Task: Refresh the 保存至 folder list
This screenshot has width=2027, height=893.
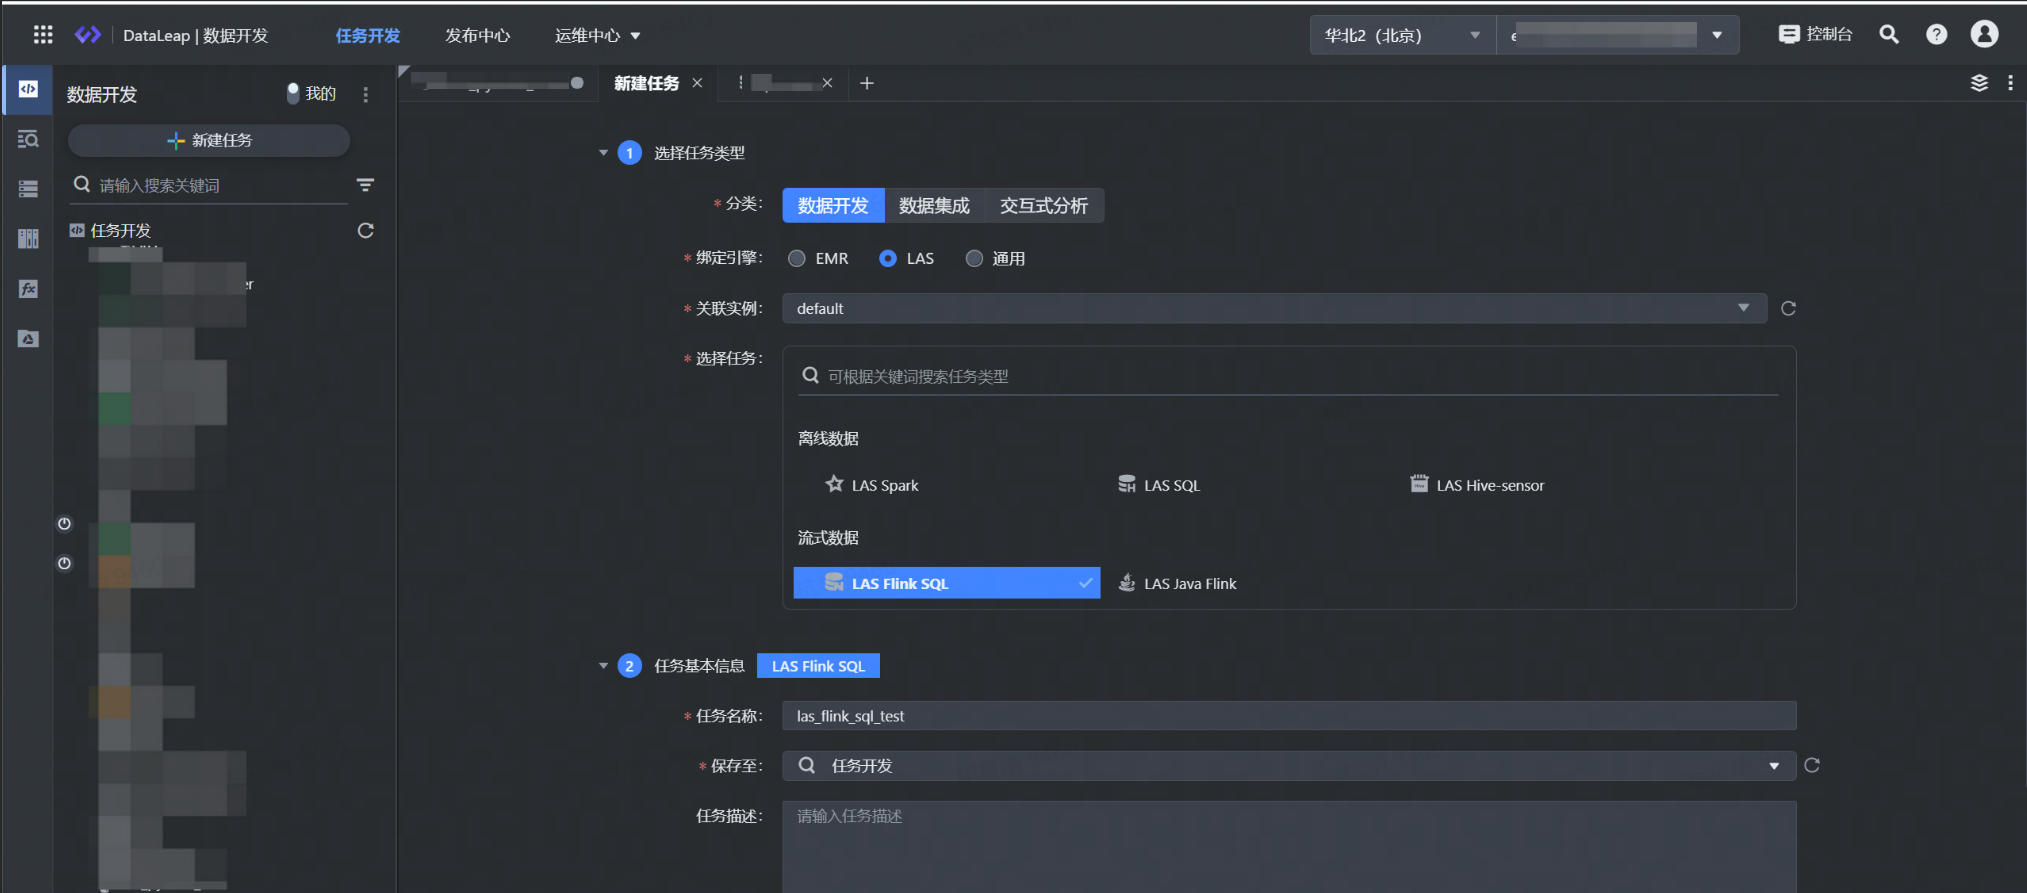Action: point(1812,765)
